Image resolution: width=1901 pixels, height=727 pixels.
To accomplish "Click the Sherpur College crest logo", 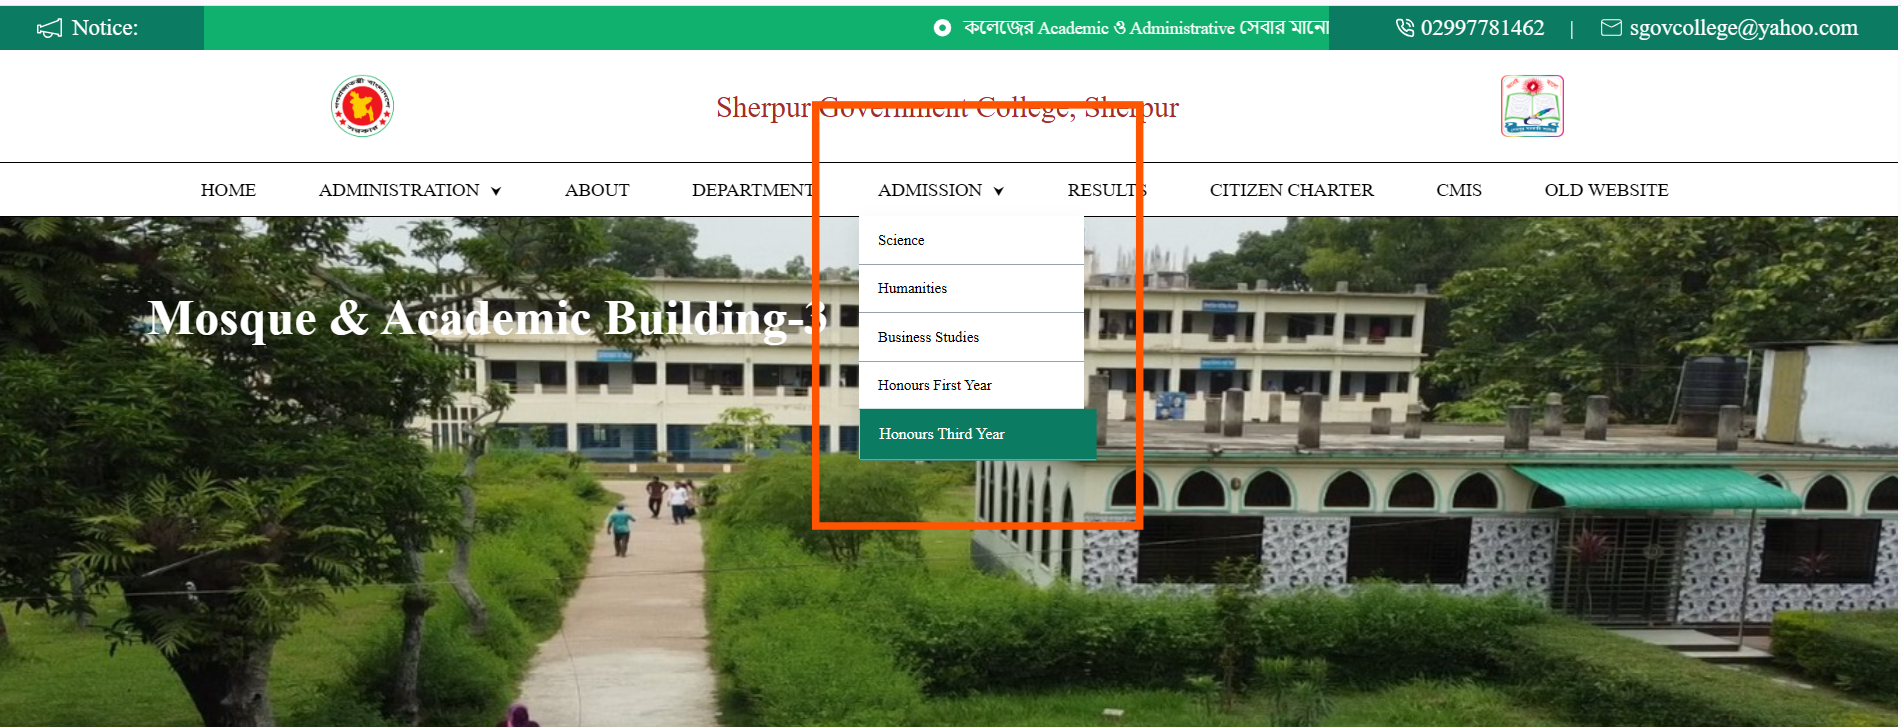I will [1531, 106].
